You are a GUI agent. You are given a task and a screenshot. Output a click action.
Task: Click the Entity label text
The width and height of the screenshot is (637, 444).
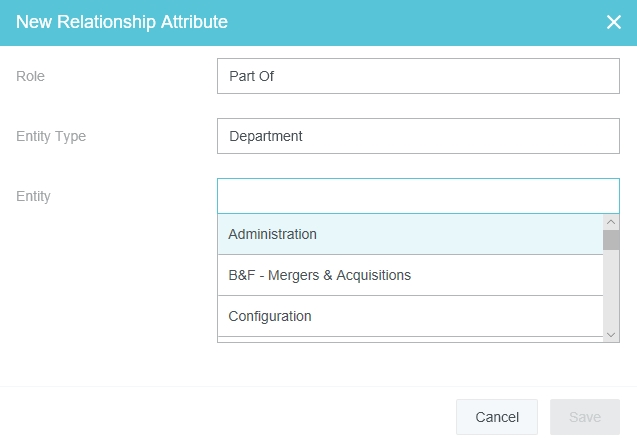point(33,196)
